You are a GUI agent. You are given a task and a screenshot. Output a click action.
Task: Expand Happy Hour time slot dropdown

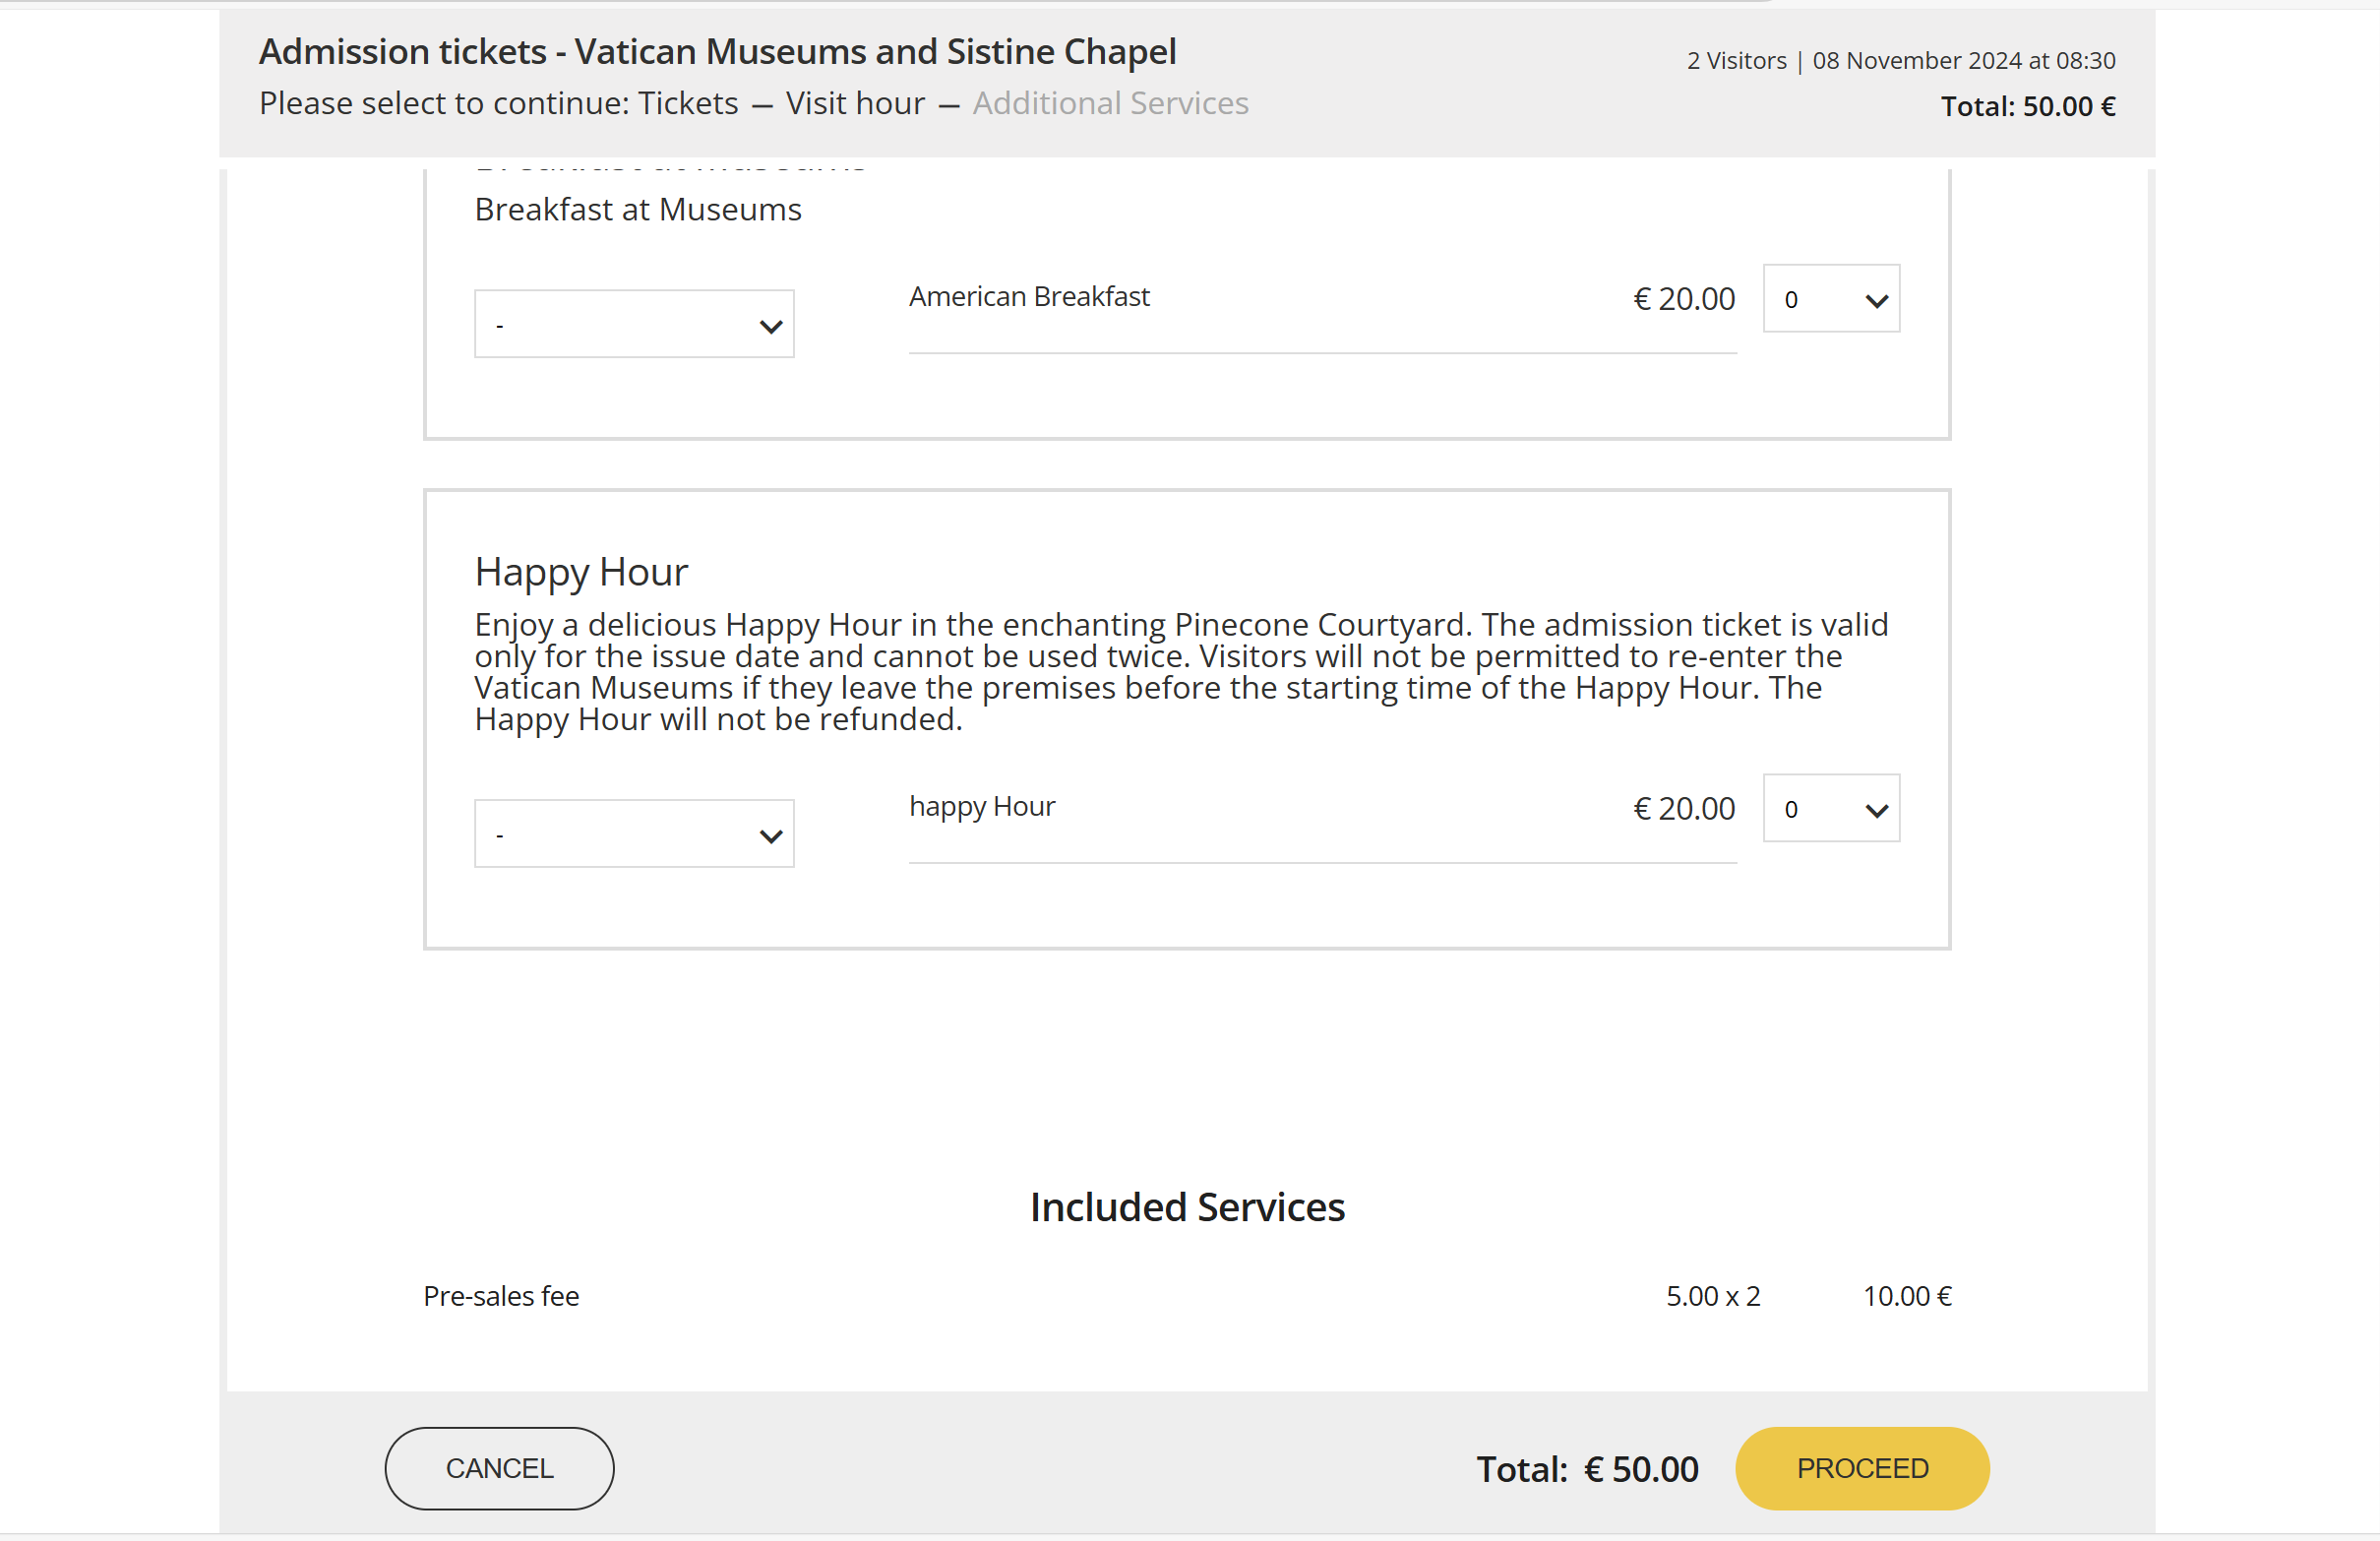tap(634, 833)
